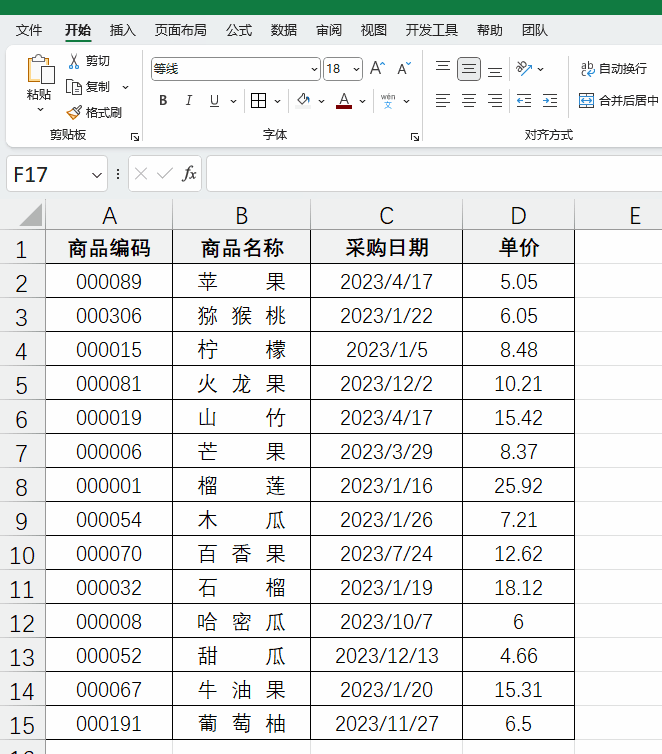Open the 文件 File menu

29,30
